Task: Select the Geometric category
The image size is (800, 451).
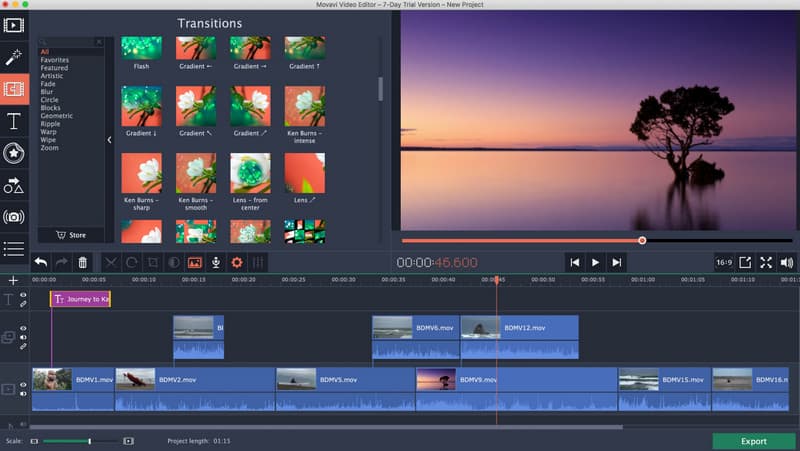Action: [57, 116]
